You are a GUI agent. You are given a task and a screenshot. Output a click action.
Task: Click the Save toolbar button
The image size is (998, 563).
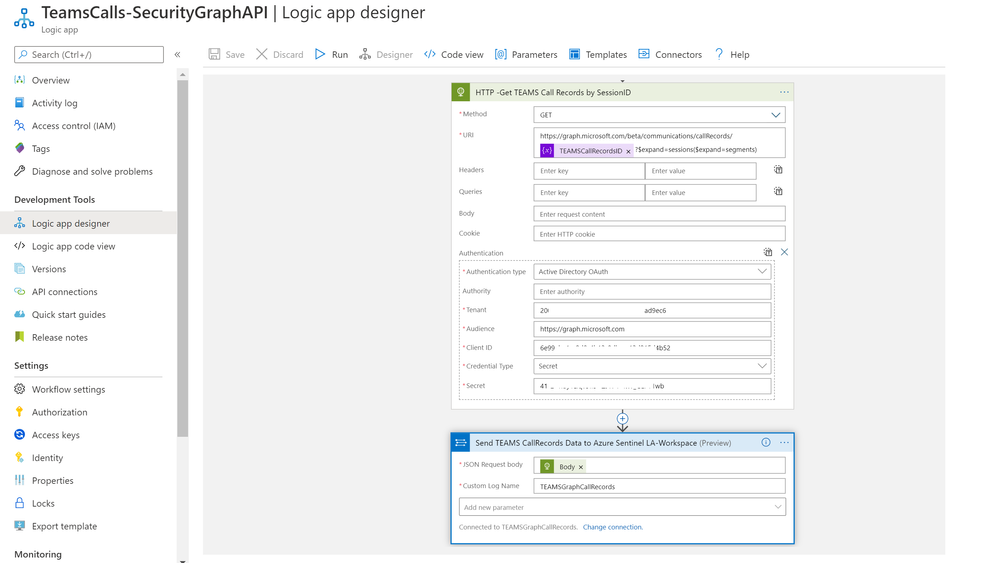(x=227, y=55)
